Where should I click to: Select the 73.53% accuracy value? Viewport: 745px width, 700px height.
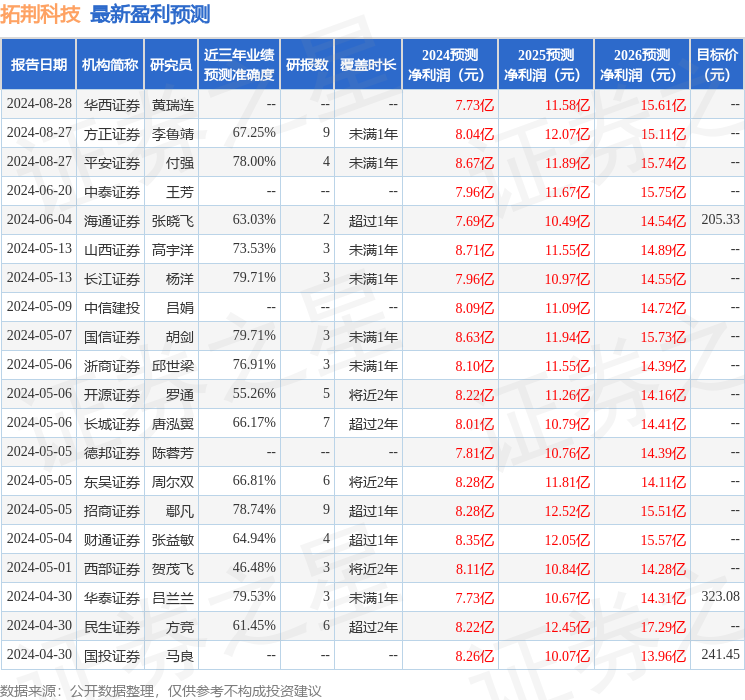[254, 249]
